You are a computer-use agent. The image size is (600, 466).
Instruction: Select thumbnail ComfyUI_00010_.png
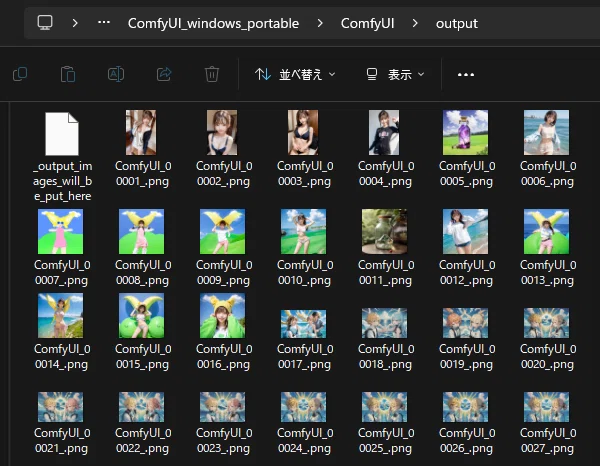point(303,231)
